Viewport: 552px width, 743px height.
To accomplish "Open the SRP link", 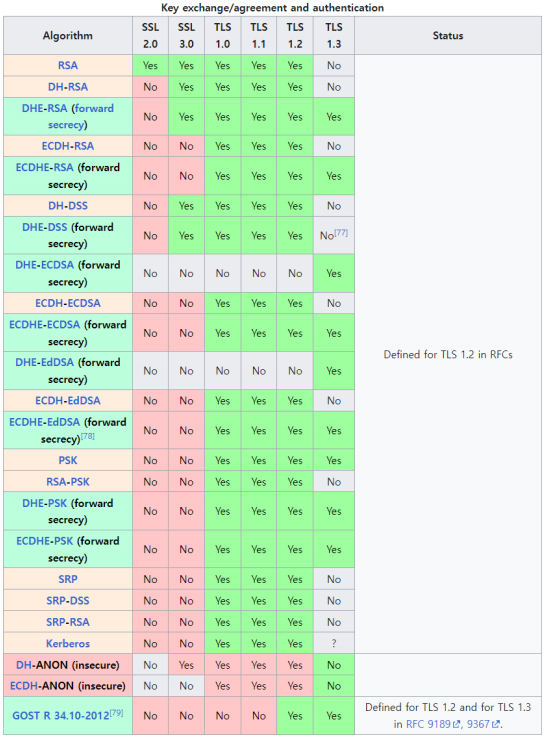I will click(68, 579).
